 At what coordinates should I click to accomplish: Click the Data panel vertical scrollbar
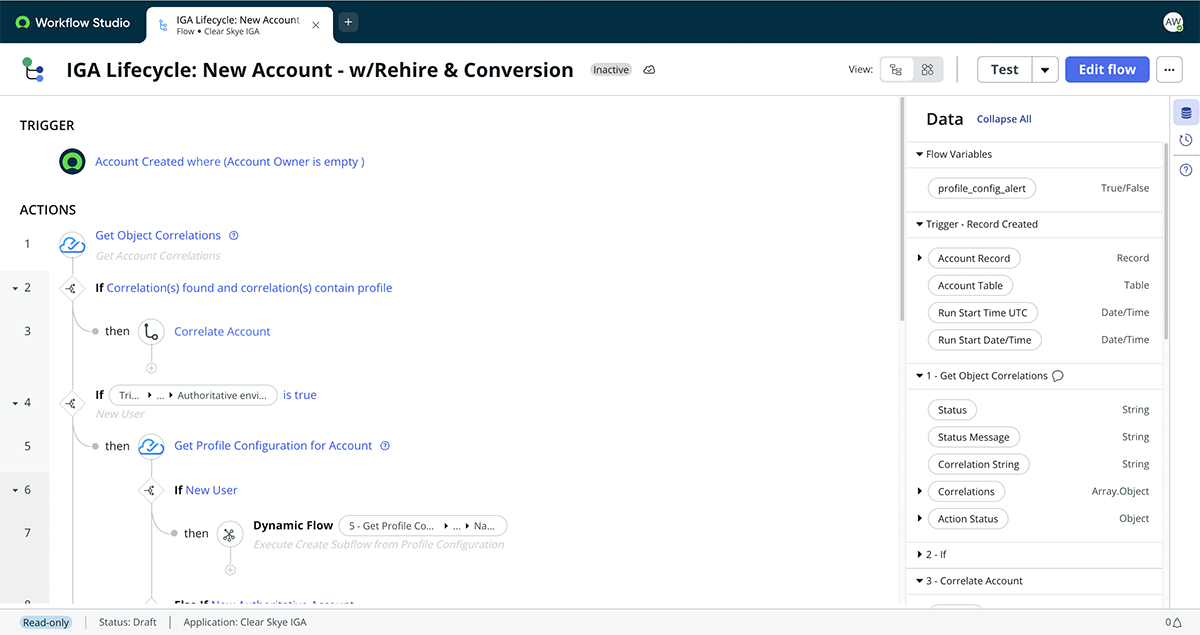pyautogui.click(x=1166, y=240)
